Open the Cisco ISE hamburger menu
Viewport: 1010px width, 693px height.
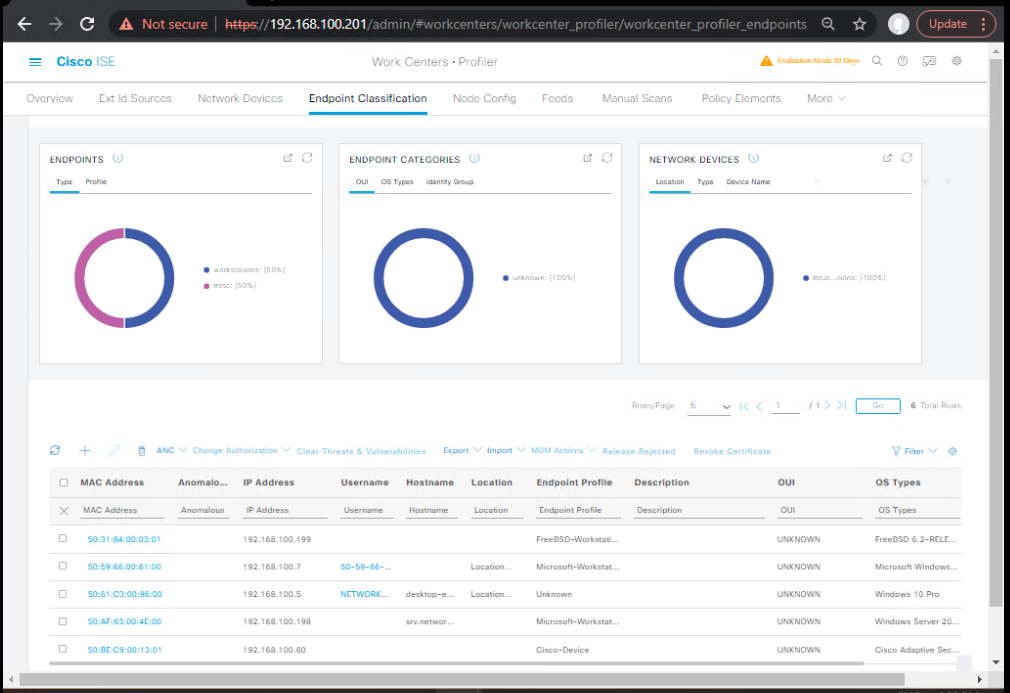tap(35, 62)
